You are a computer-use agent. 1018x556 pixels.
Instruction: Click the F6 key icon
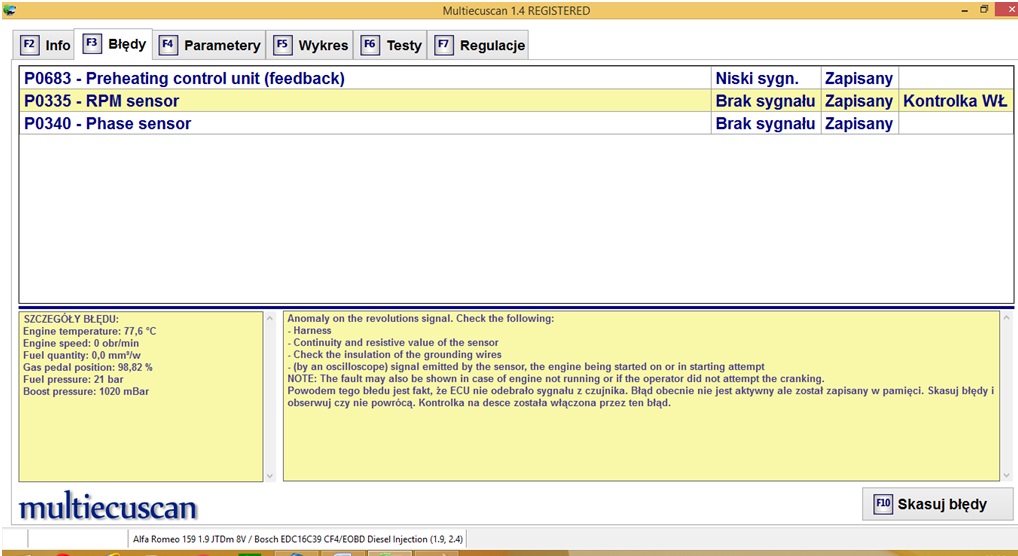(370, 45)
